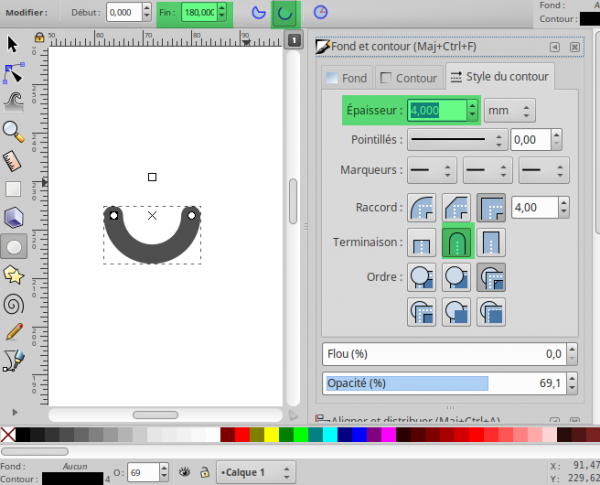The width and height of the screenshot is (600, 485).
Task: Activate the Star and polygon tool
Action: point(14,275)
